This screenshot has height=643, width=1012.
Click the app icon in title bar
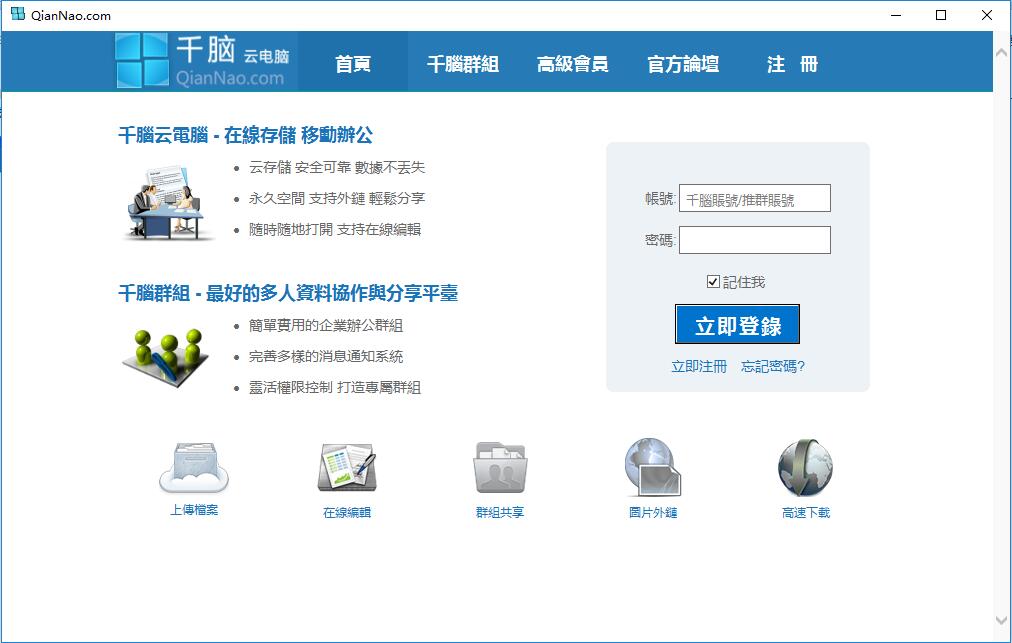click(17, 15)
